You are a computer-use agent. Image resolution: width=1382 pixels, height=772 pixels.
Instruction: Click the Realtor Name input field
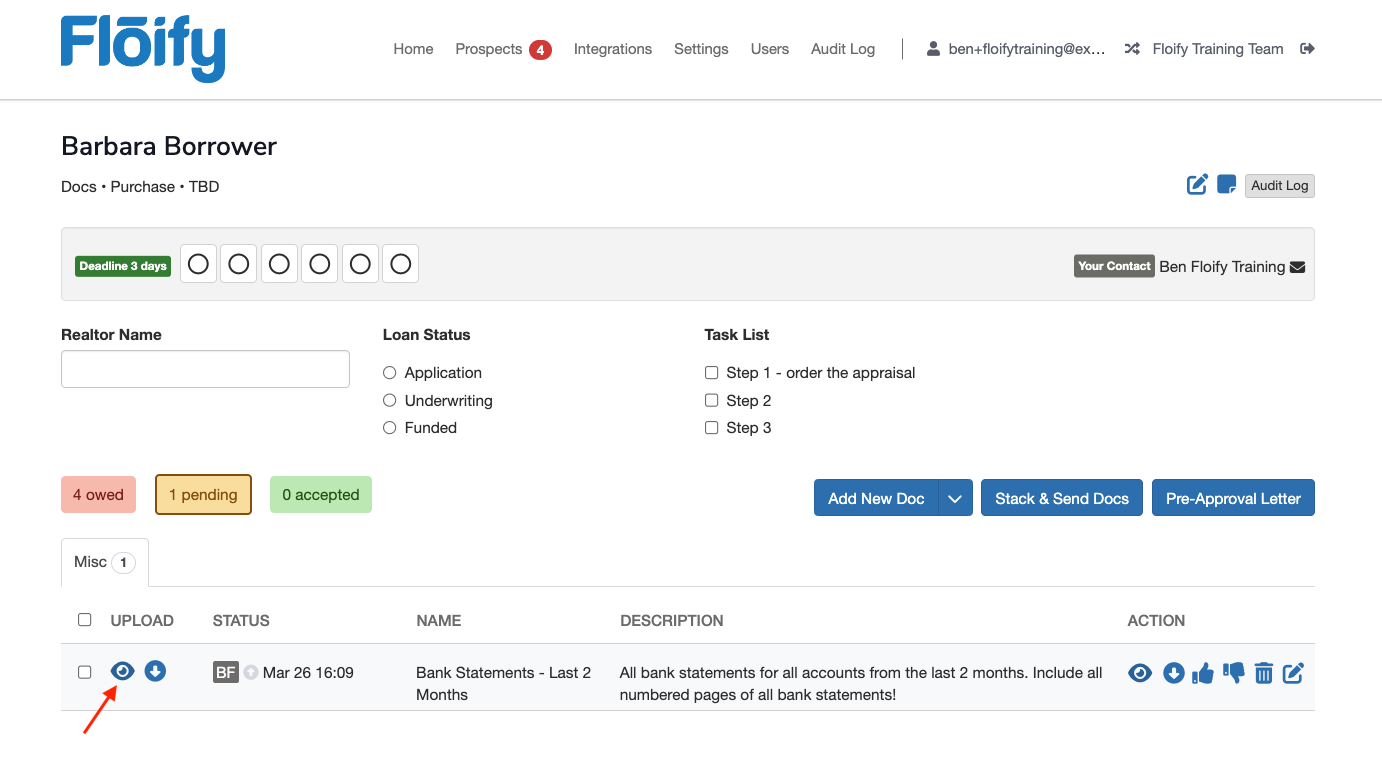[205, 369]
